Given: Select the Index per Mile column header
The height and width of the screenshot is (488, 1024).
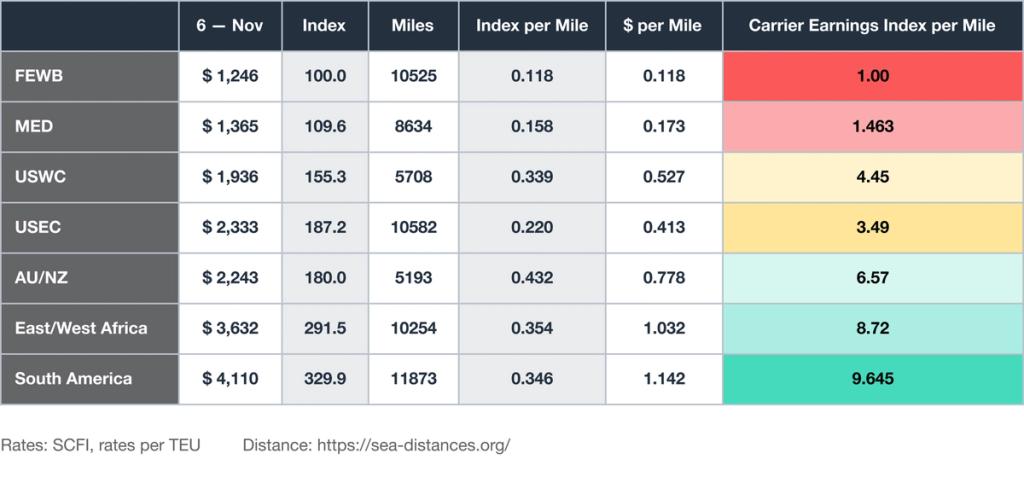Looking at the screenshot, I should coord(532,26).
